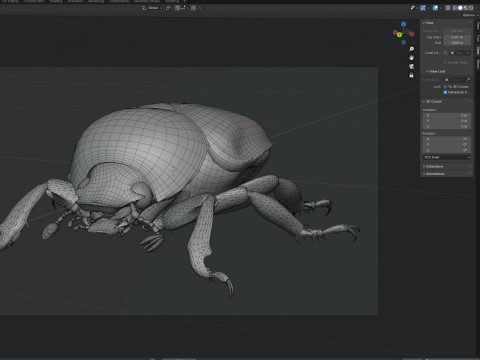Click the bright green Y axis gizmo handle
The height and width of the screenshot is (360, 480).
[399, 35]
